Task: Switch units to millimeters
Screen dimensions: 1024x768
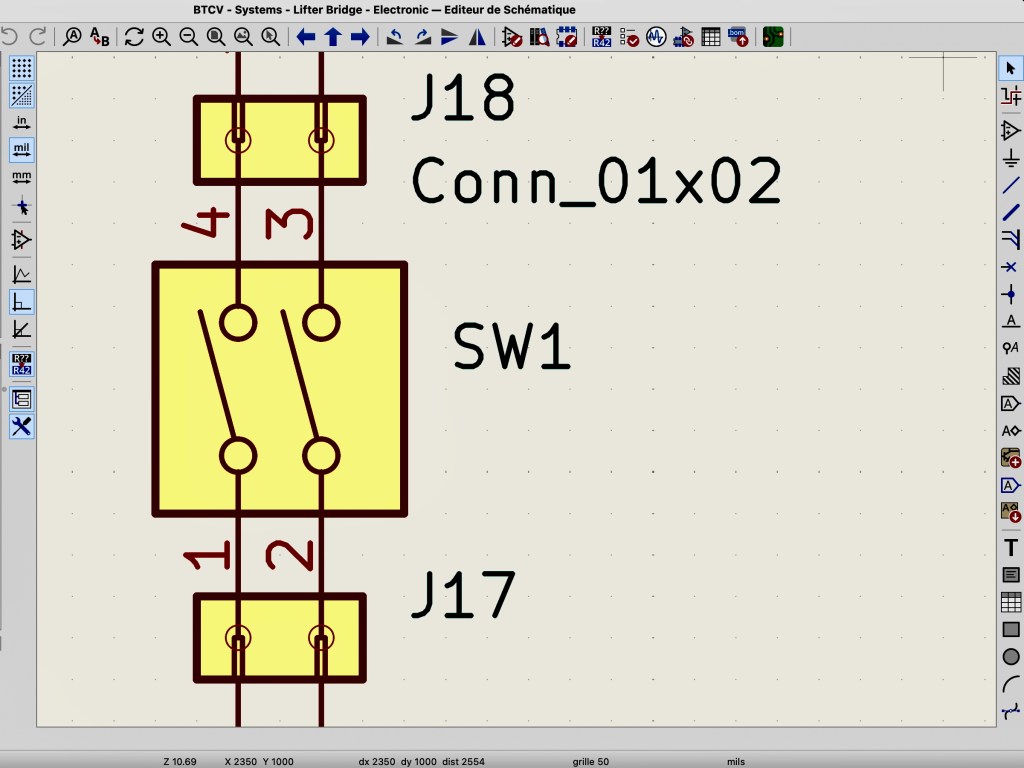Action: point(22,178)
